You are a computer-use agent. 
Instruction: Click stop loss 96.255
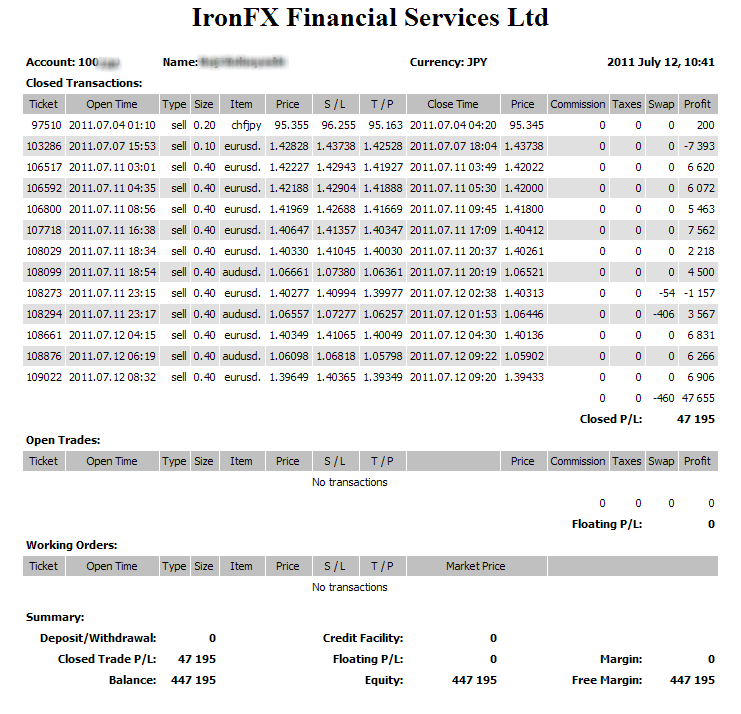338,125
